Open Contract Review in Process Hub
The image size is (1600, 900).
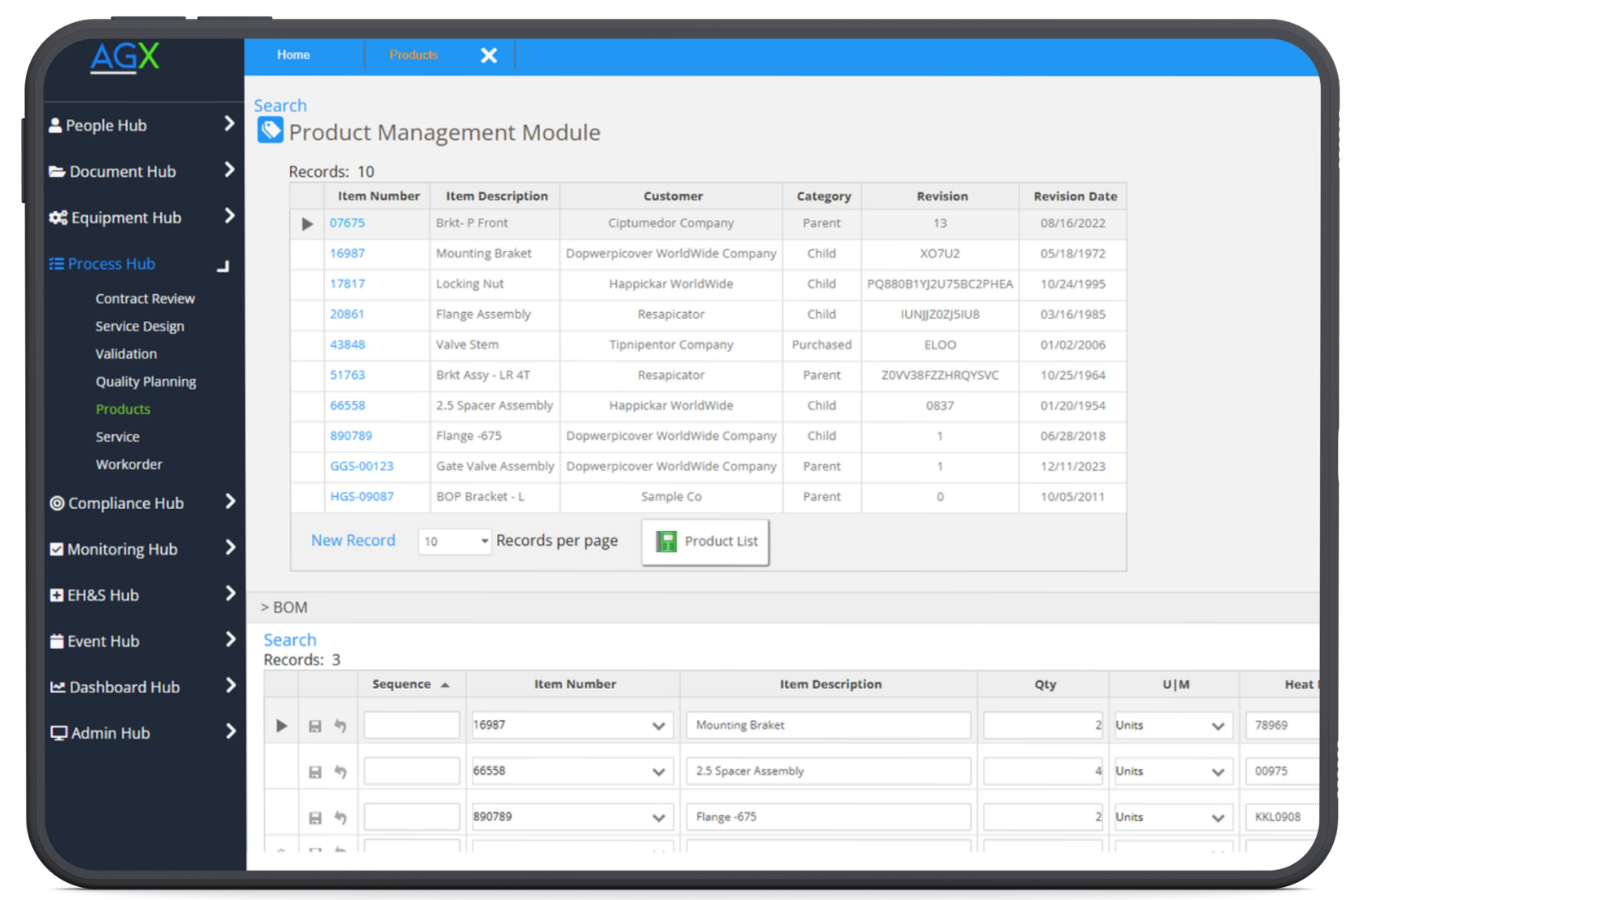[x=145, y=299]
